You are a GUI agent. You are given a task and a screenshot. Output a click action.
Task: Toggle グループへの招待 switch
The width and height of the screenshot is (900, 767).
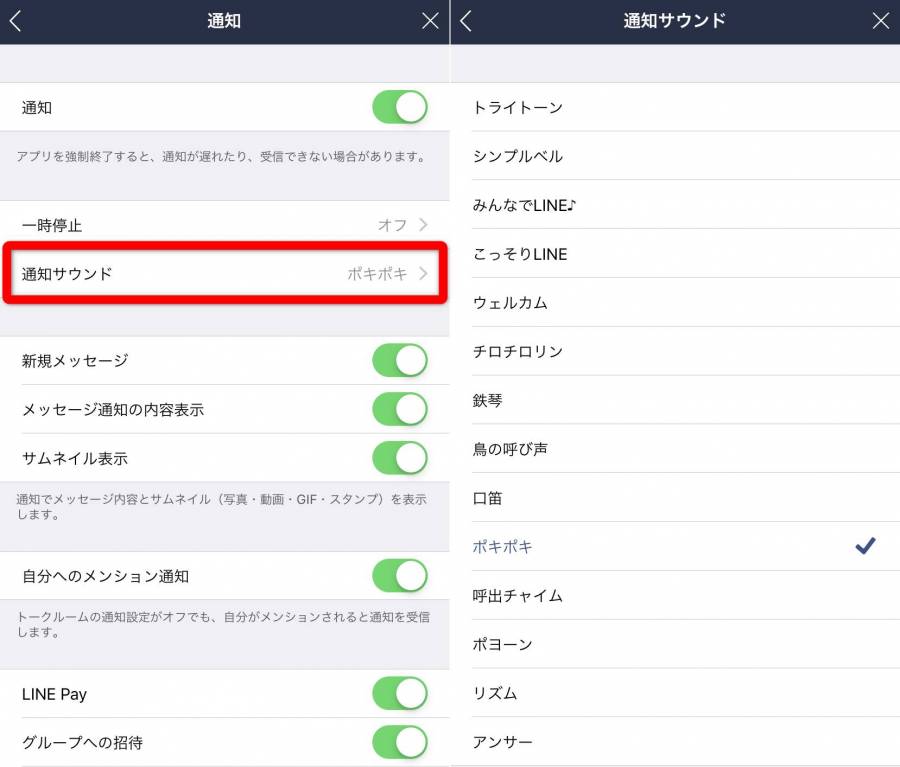399,742
